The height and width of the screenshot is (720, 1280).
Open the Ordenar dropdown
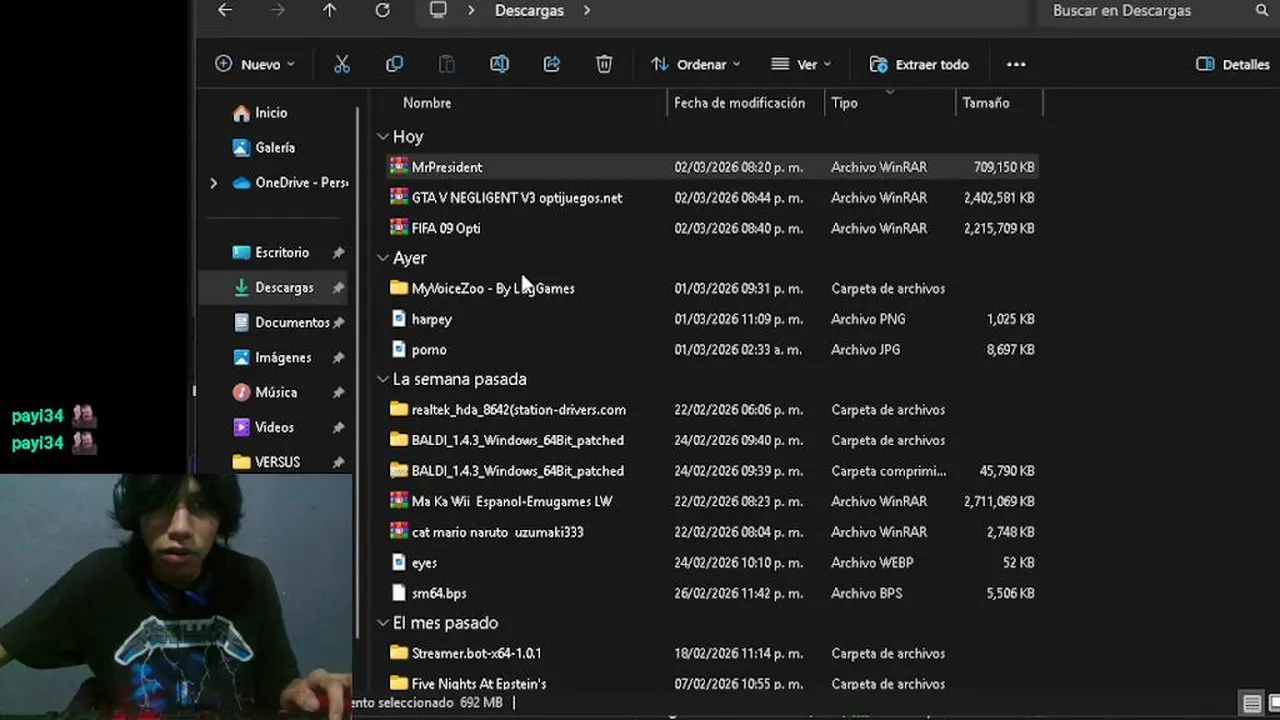click(696, 64)
